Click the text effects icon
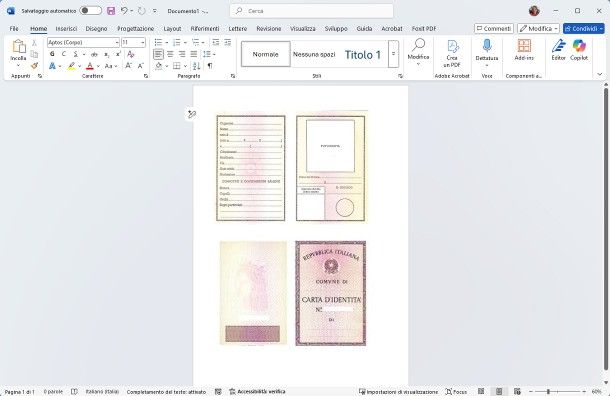 pos(52,66)
